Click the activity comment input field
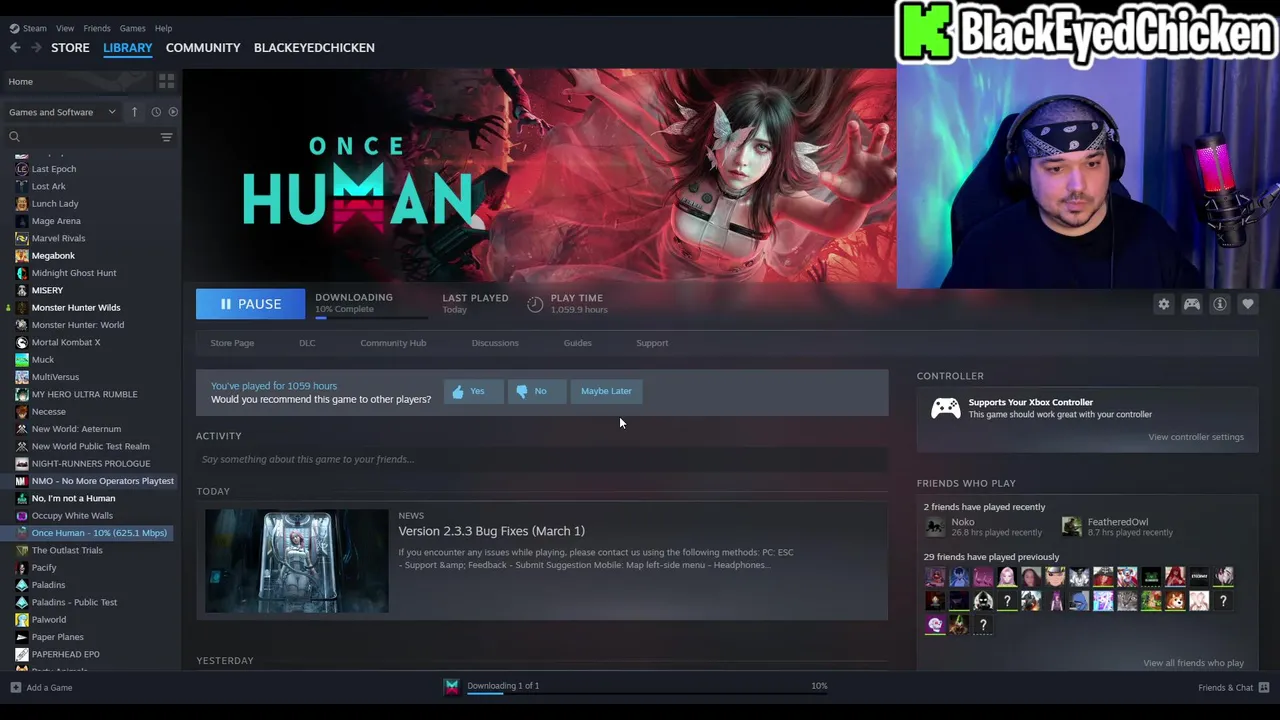The height and width of the screenshot is (720, 1280). coord(542,459)
